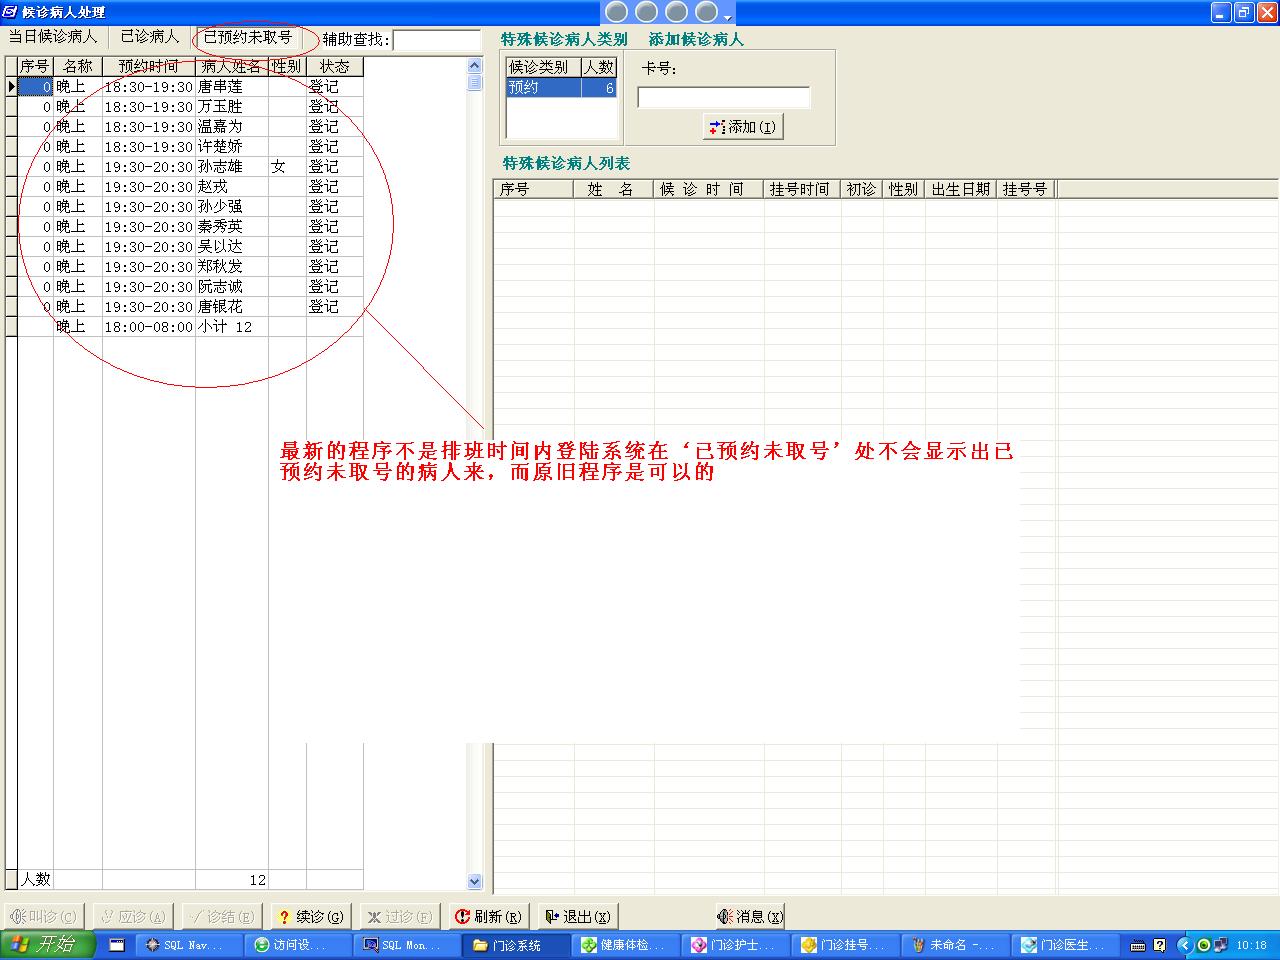This screenshot has height=960, width=1280.
Task: Click the 候诊病人处理 window icon
Action: coord(10,12)
